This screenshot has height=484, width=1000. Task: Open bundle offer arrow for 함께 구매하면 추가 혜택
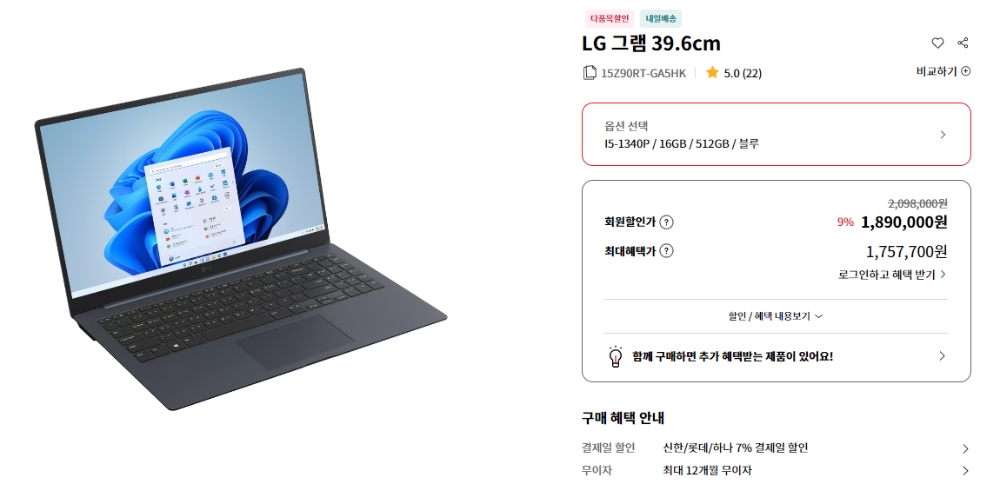point(941,356)
